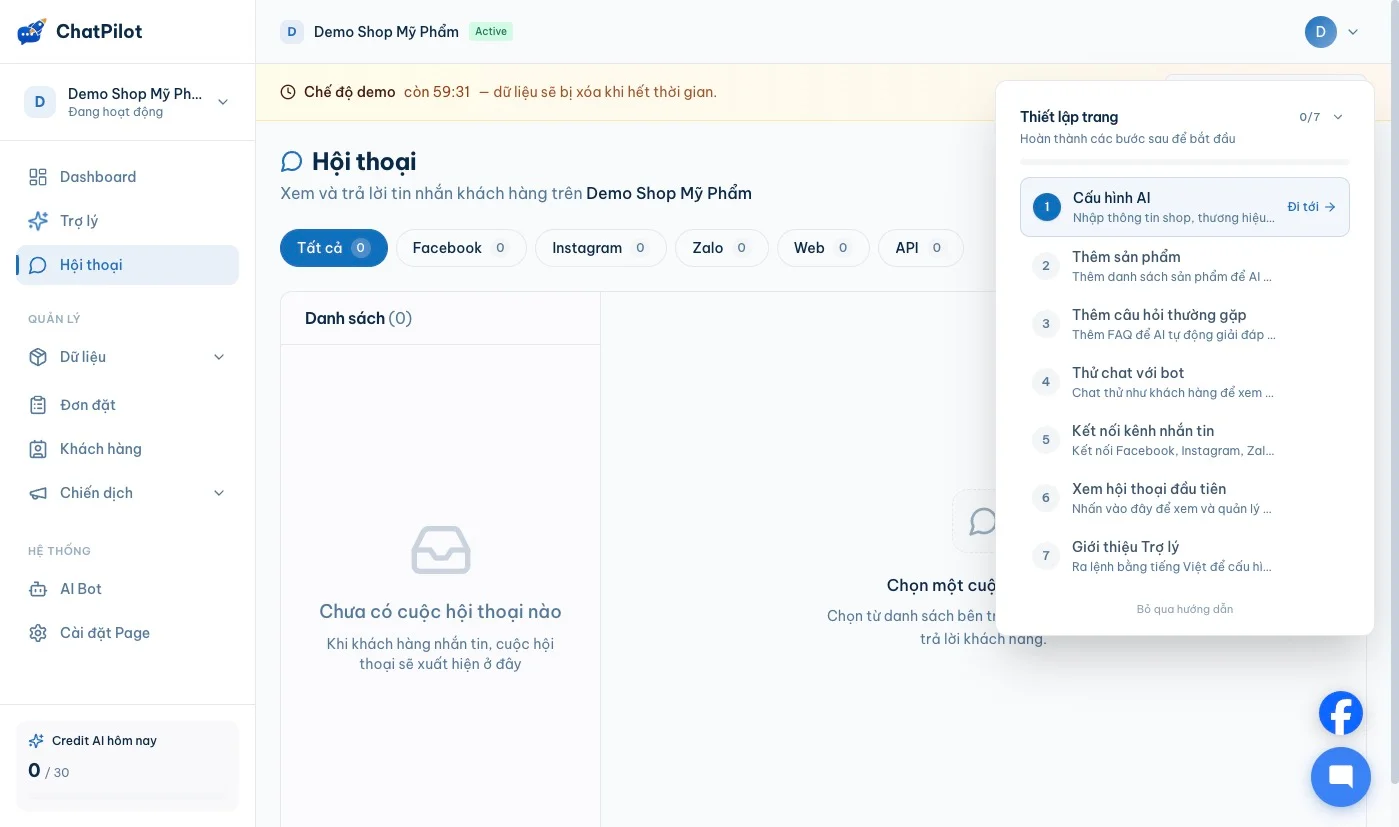Click the Chiến dịch megaphone icon

click(38, 493)
